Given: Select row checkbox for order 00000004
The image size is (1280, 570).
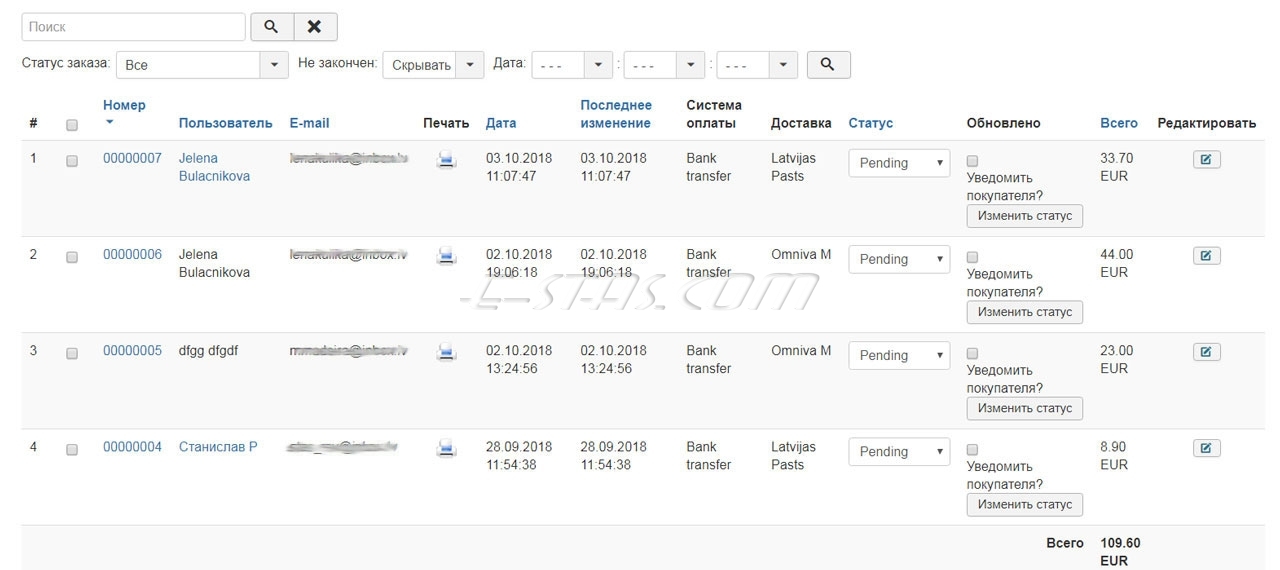Looking at the screenshot, I should [x=72, y=449].
